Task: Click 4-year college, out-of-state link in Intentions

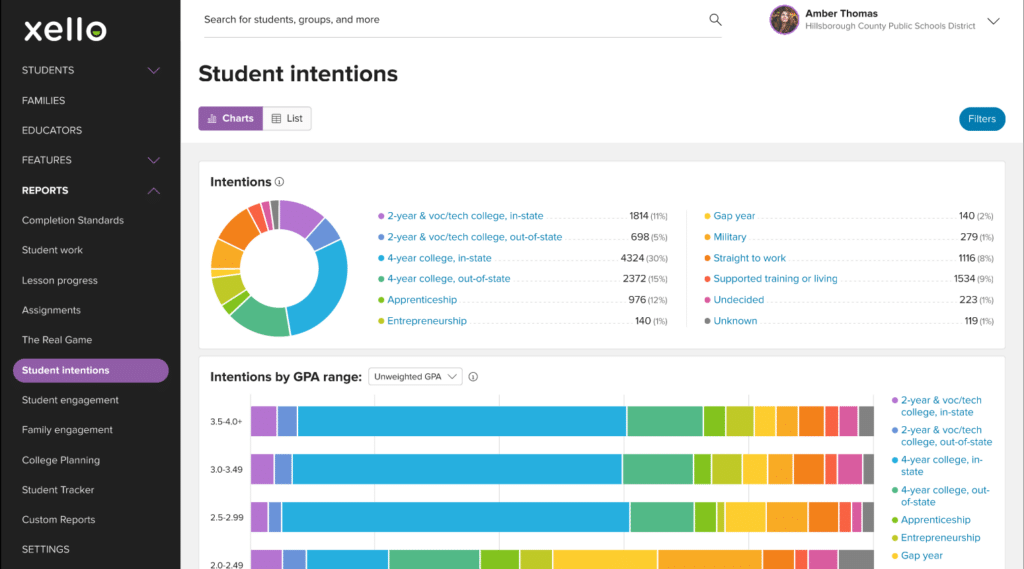Action: (x=449, y=278)
